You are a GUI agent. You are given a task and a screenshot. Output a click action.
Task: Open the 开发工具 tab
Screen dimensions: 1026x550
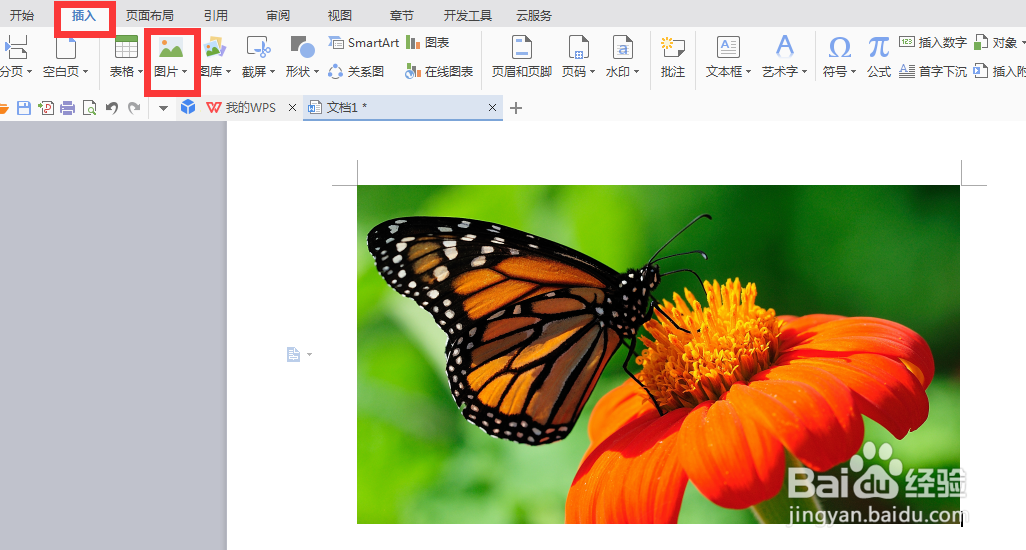(x=468, y=15)
